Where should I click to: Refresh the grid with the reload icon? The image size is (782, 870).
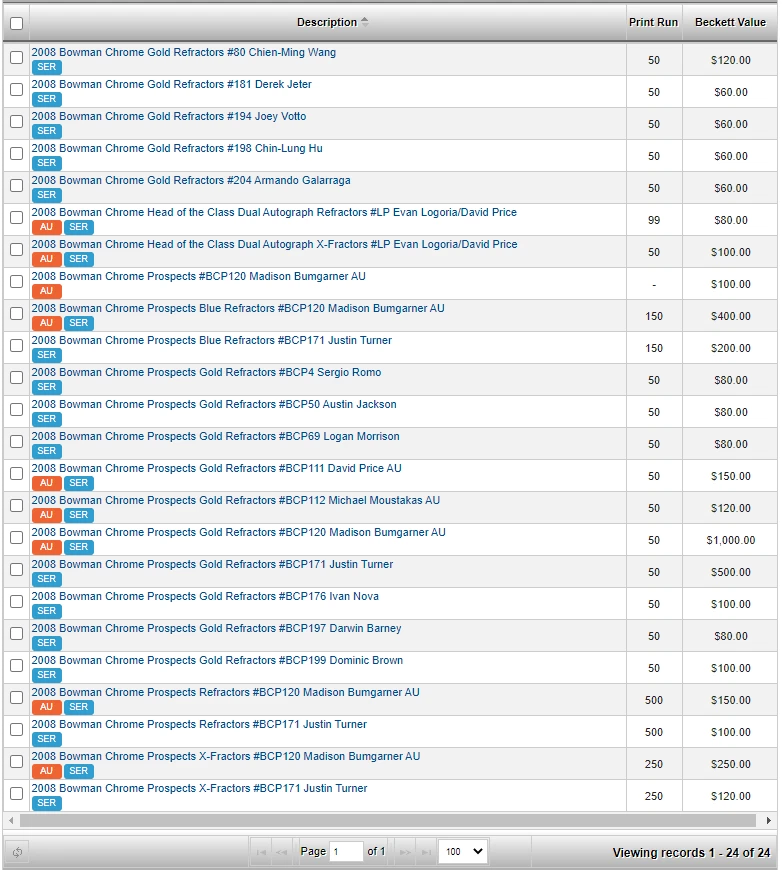17,852
